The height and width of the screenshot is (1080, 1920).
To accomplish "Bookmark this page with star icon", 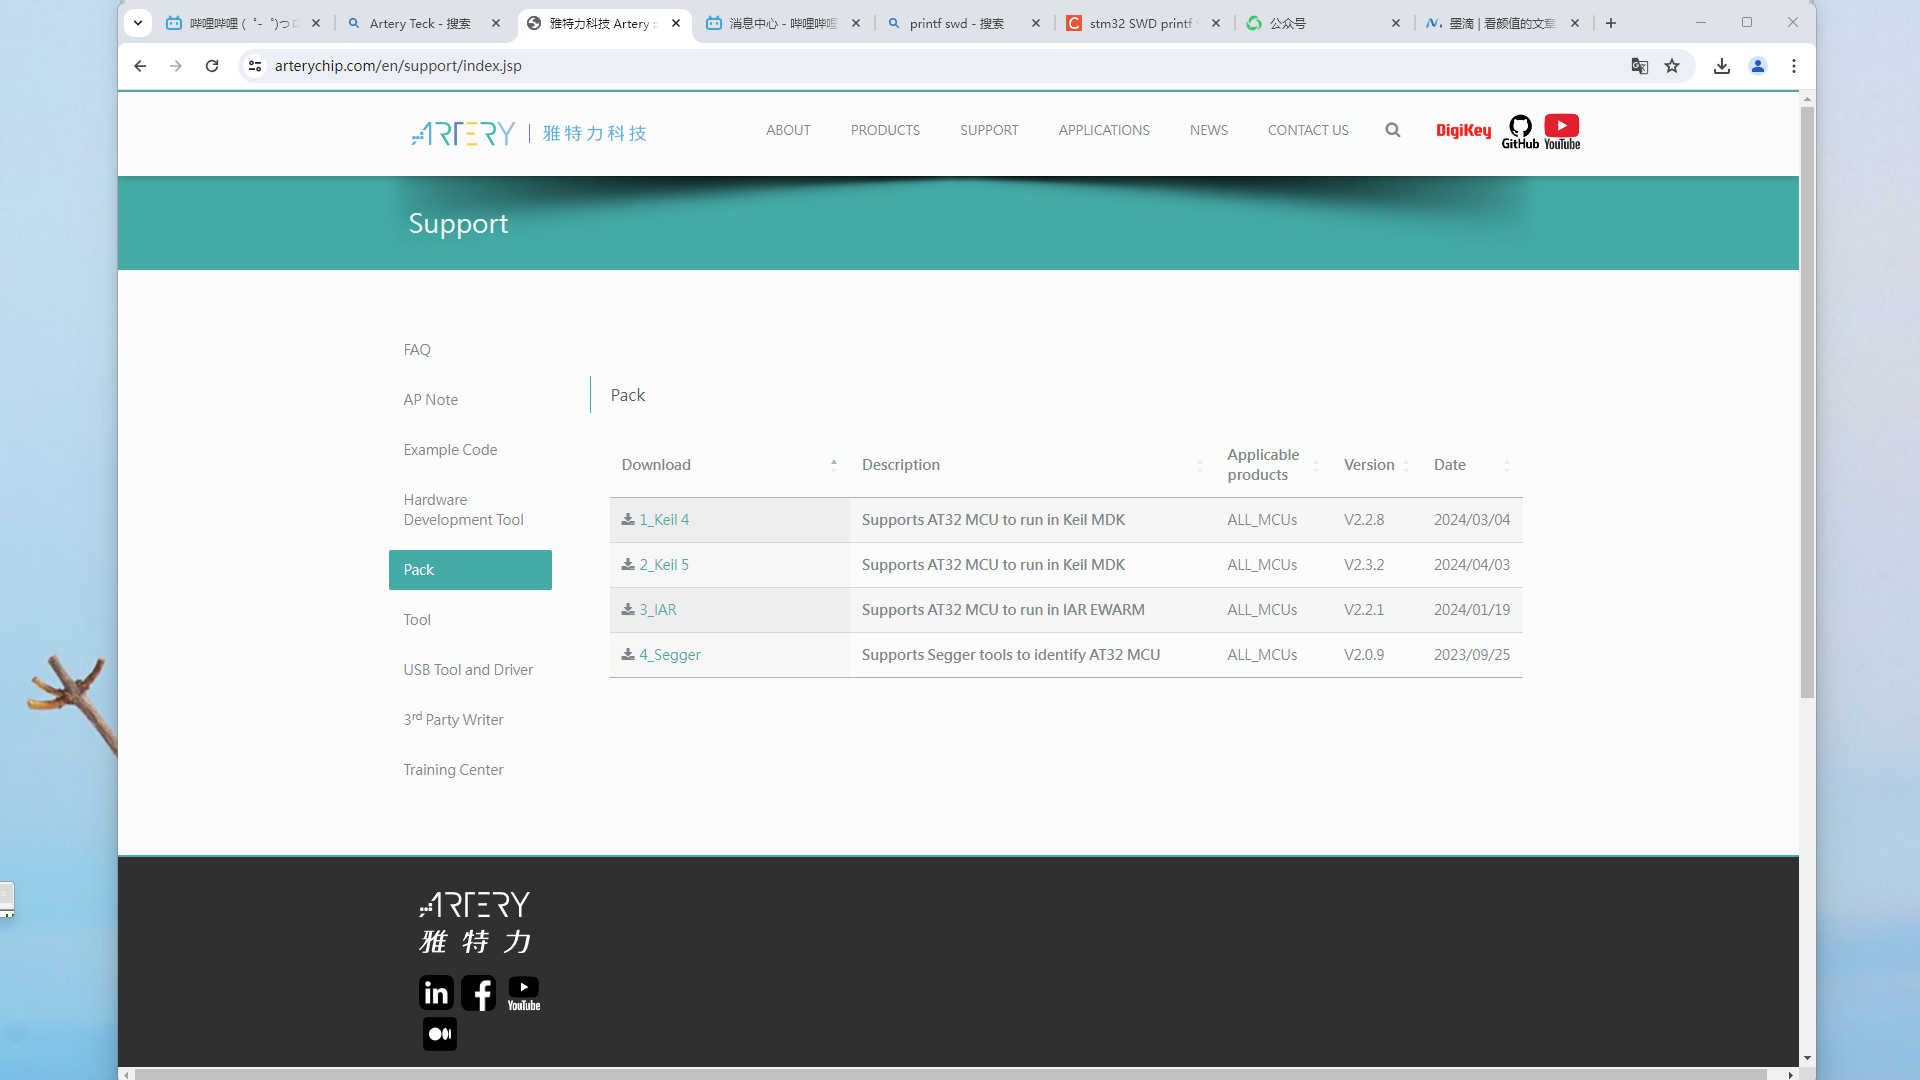I will coord(1672,66).
